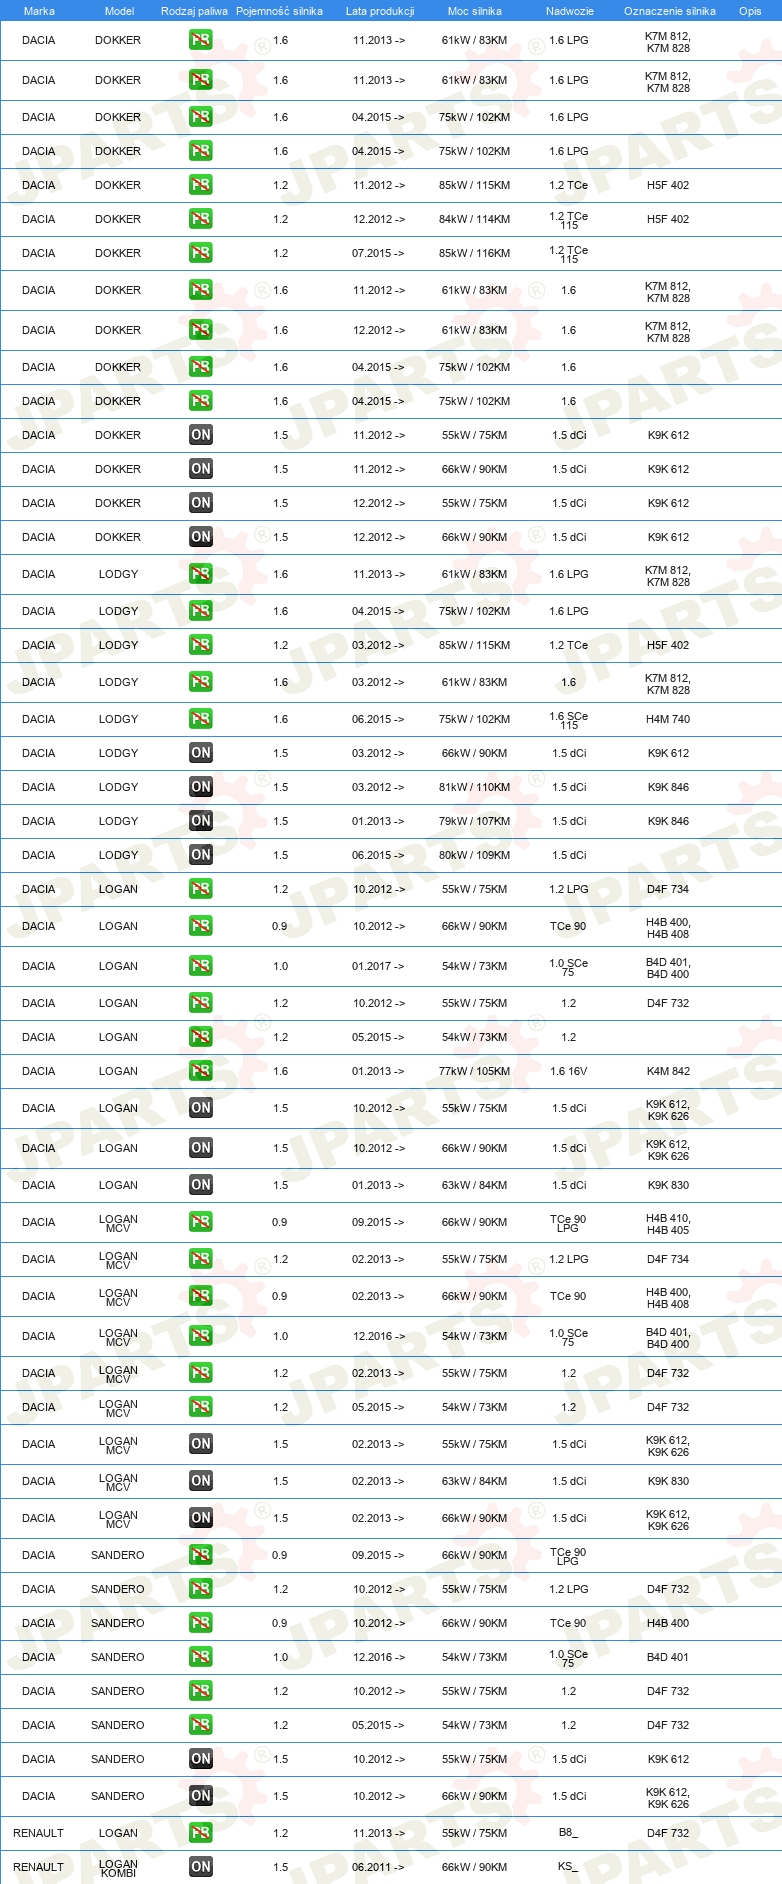Viewport: 782px width, 1884px height.
Task: Click the Pojemność silnika column header
Action: (279, 11)
